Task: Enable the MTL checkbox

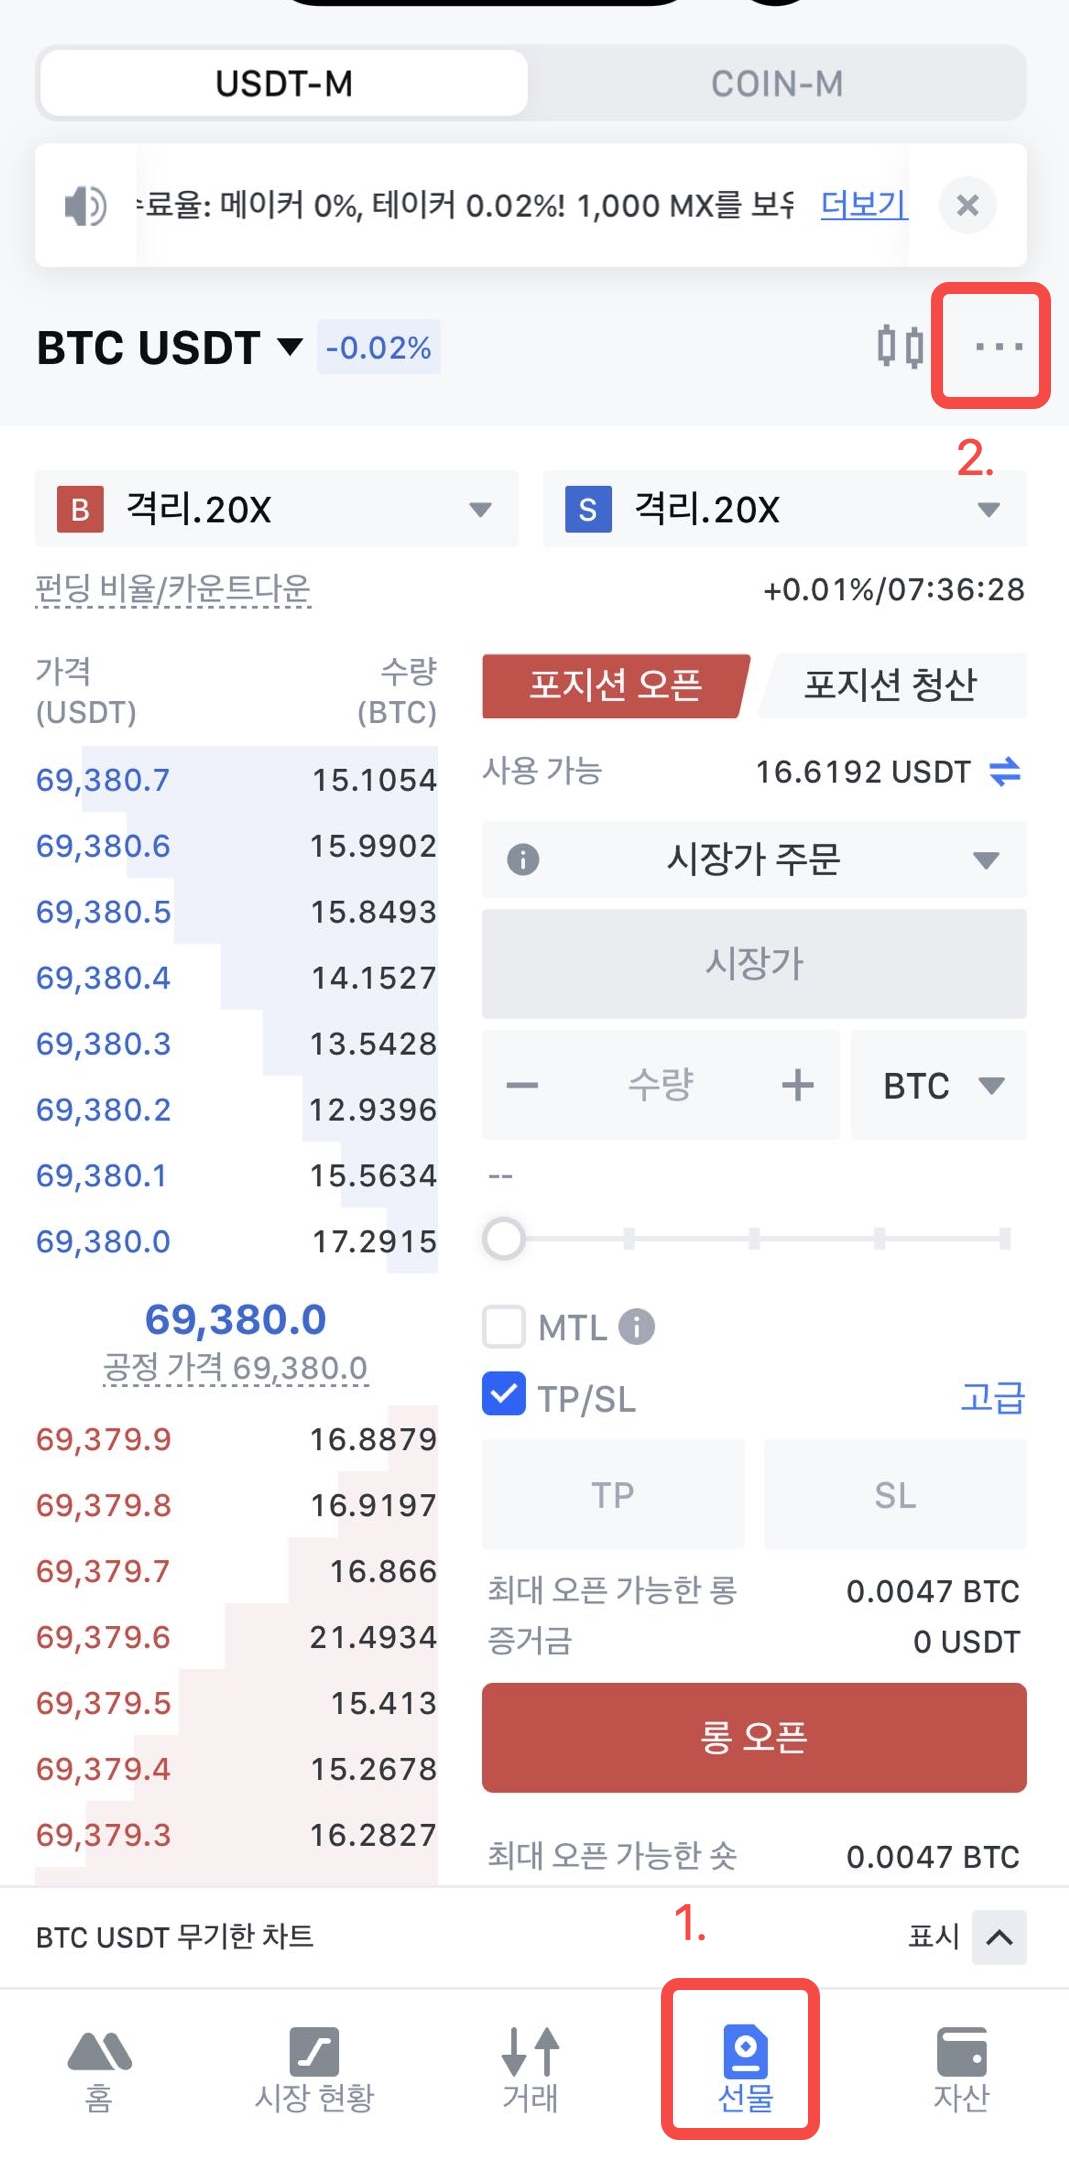Action: pos(504,1327)
